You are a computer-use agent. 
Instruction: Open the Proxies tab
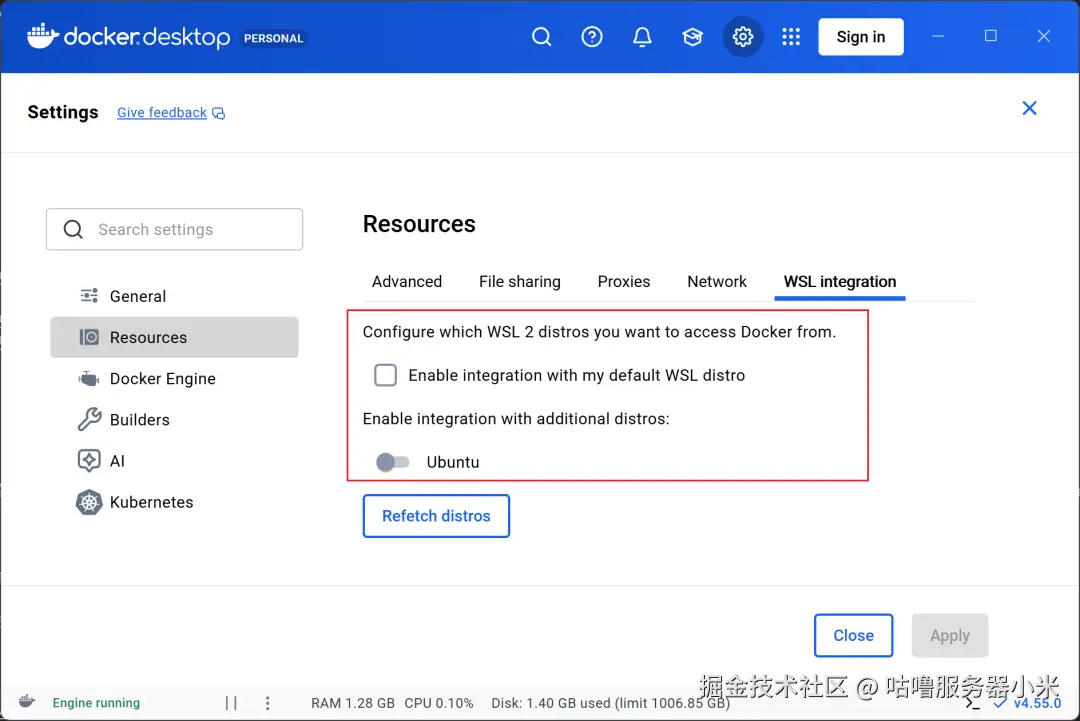624,282
